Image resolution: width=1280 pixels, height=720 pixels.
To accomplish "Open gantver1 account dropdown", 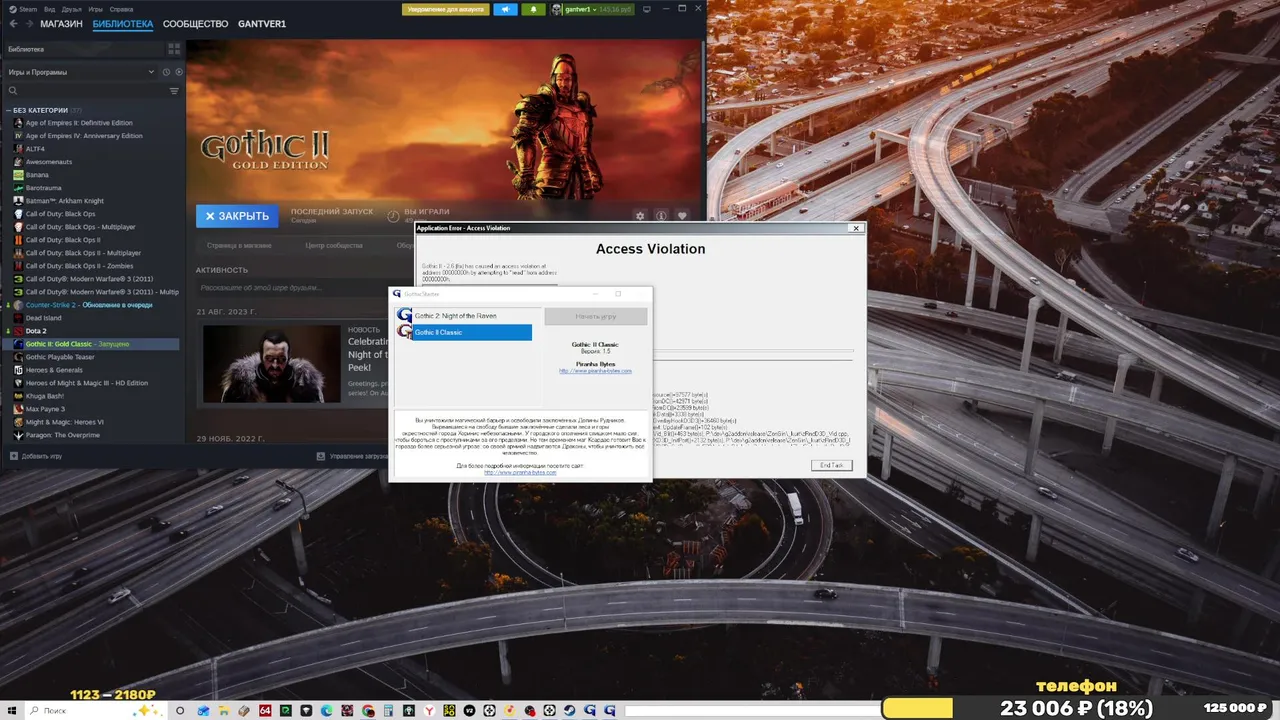I will 591,9.
